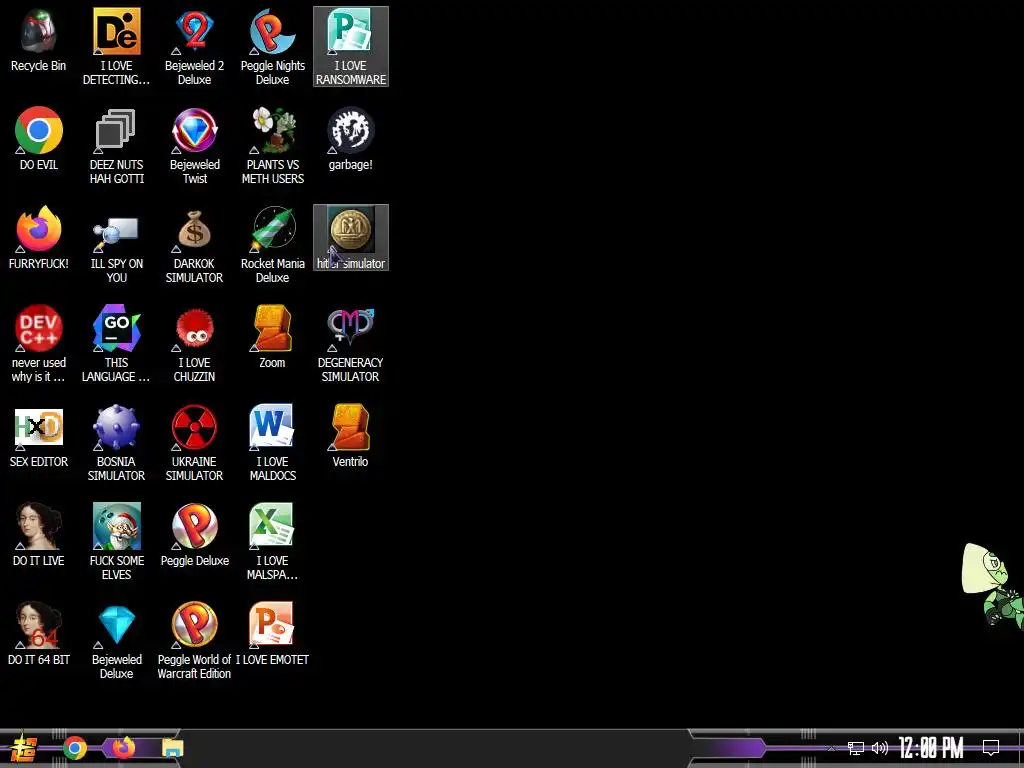
Task: Launch the BOSNIA SIMULATOR mine icon
Action: (116, 443)
